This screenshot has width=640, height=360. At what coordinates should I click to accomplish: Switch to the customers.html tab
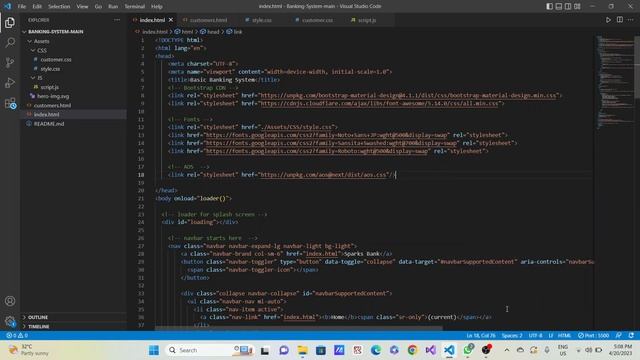coord(208,20)
